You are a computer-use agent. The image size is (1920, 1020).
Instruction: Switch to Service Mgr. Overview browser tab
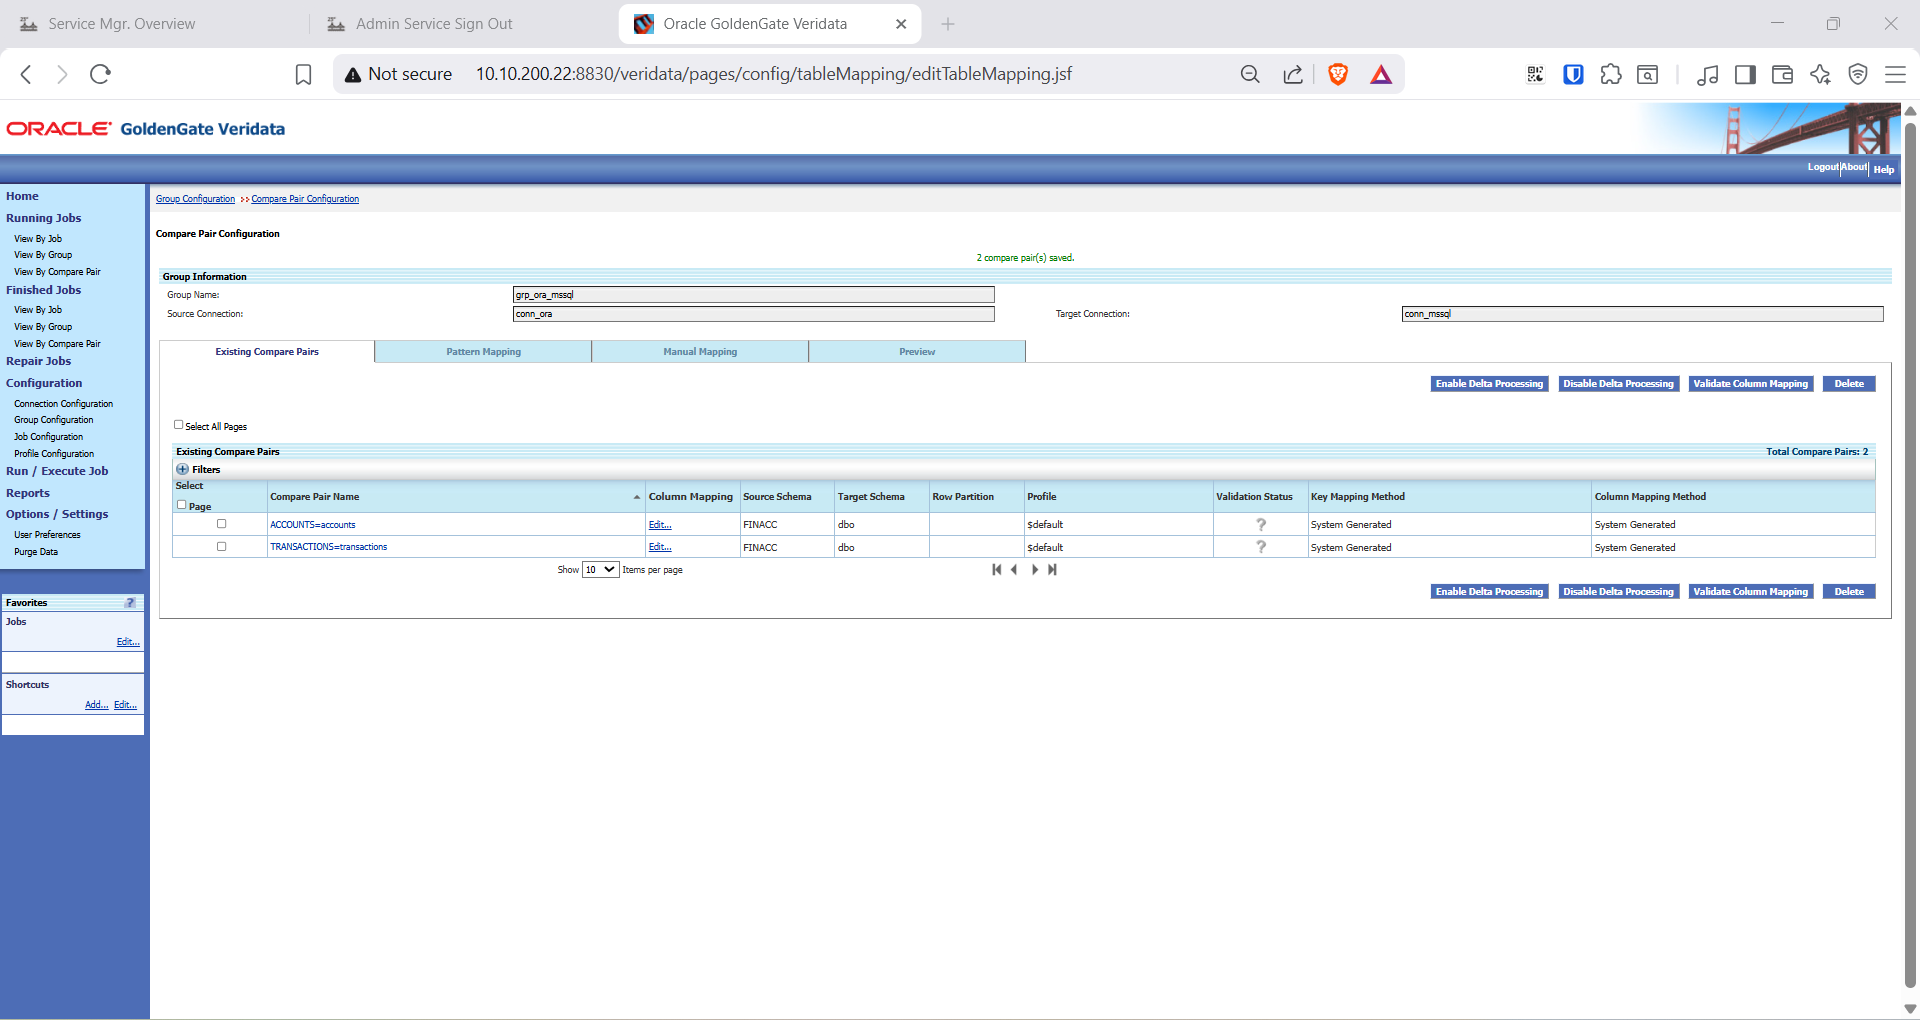[x=122, y=24]
